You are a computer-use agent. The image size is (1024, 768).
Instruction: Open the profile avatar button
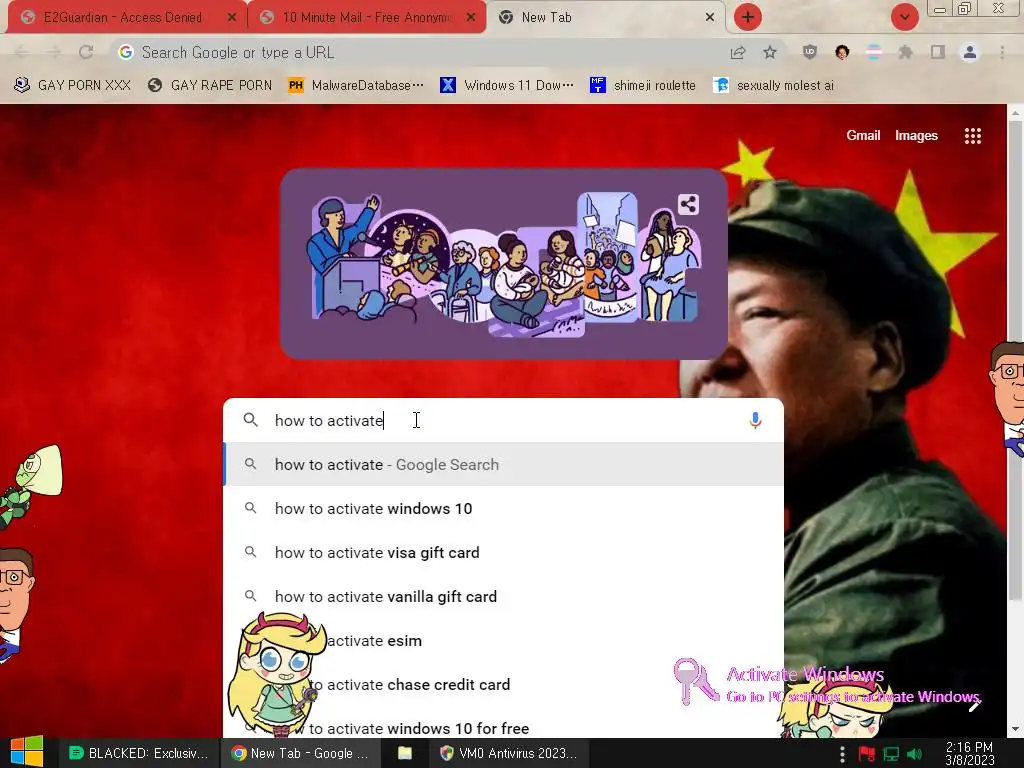pyautogui.click(x=970, y=52)
